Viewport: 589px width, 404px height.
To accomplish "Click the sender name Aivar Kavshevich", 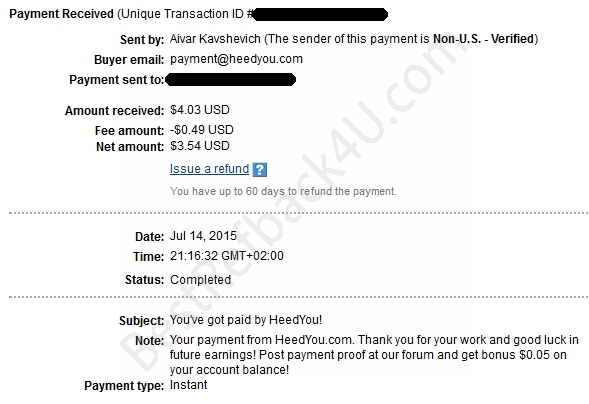I will point(215,39).
